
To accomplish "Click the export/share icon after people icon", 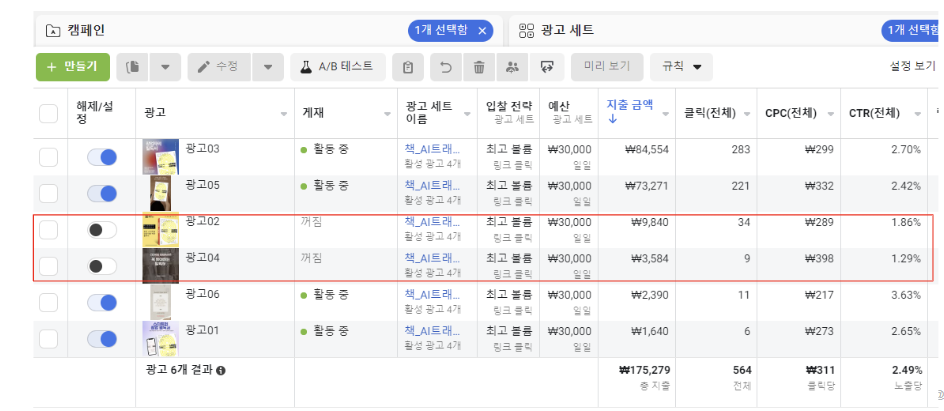I will tap(547, 67).
